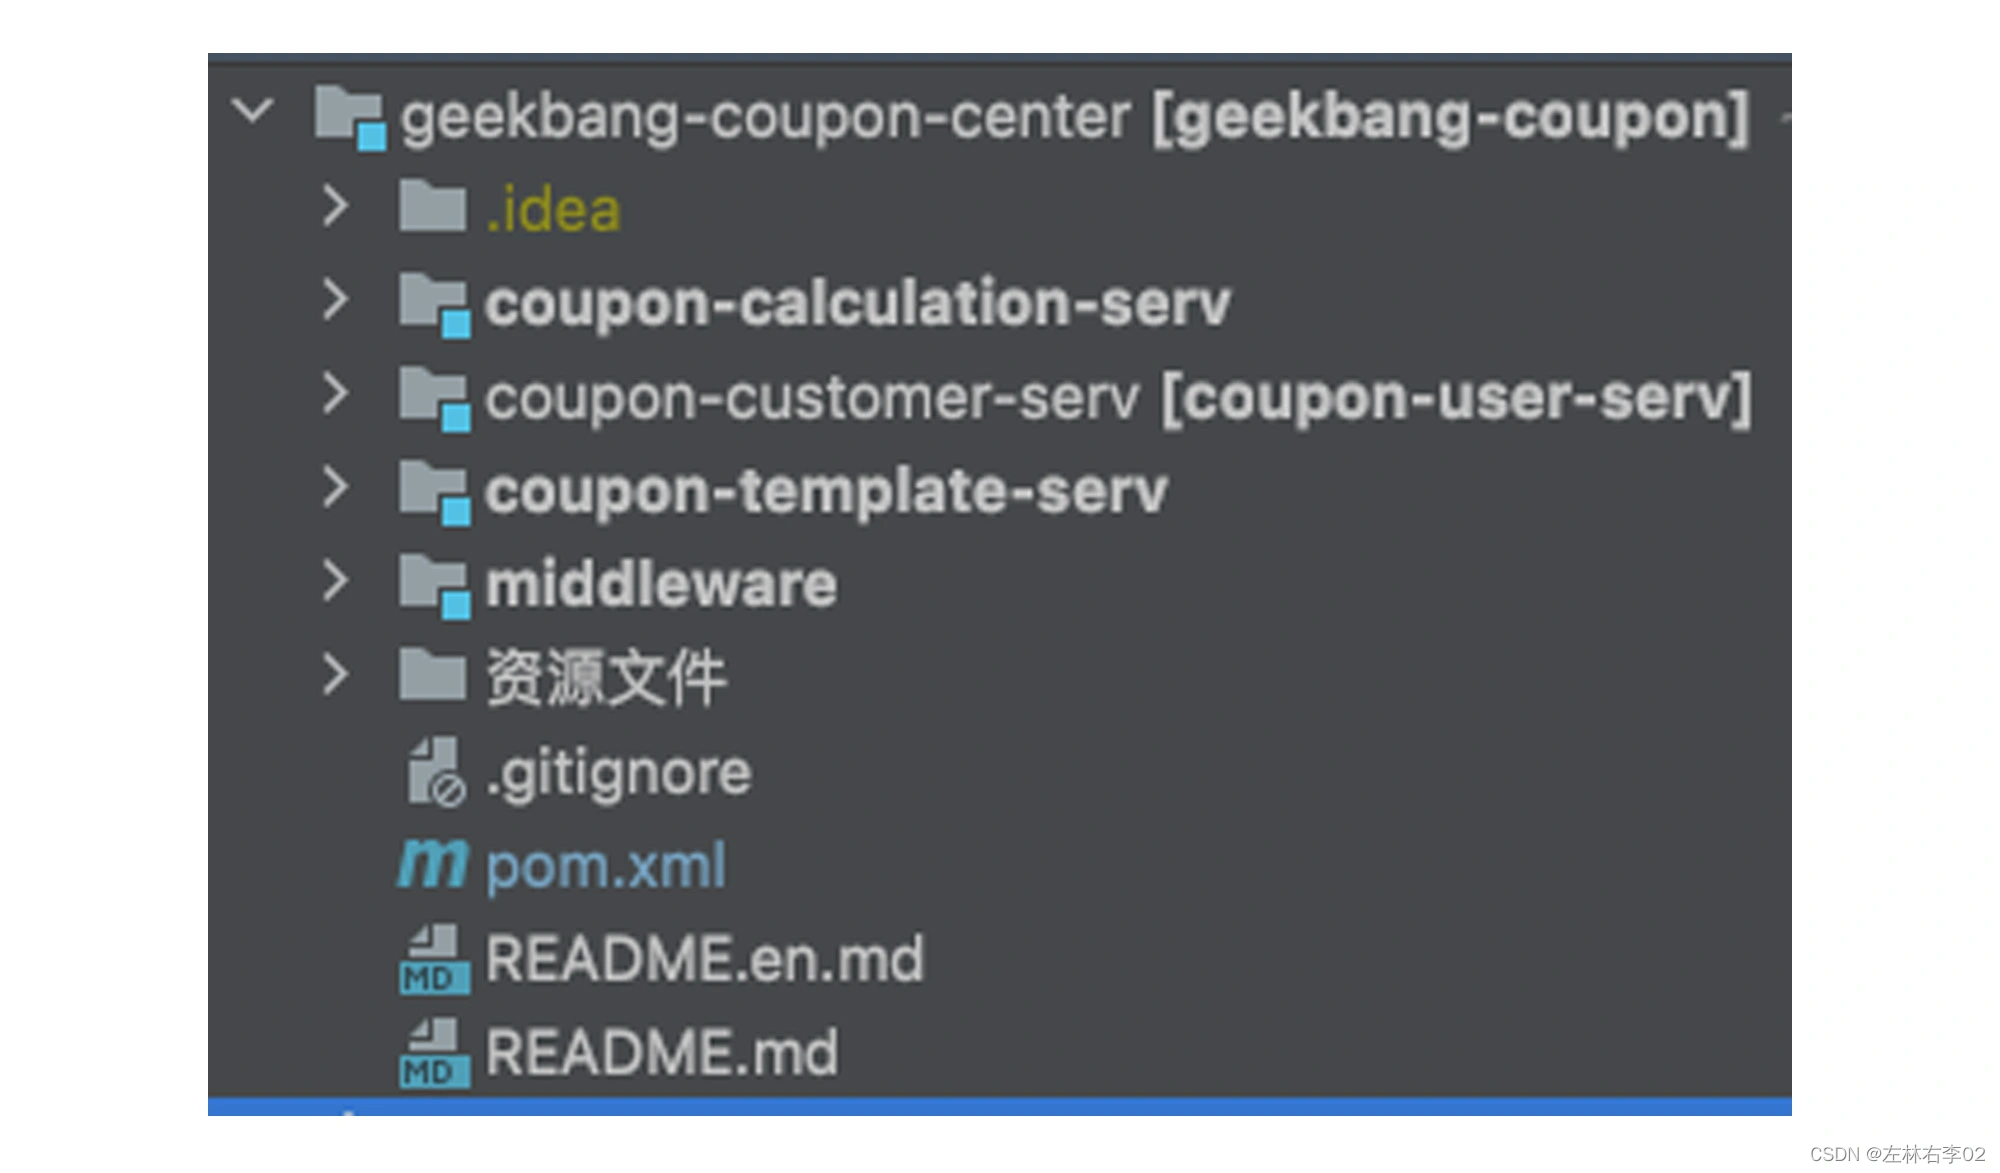Expand the coupon-calculation-serv chevron
Viewport: 2000px width, 1173px height.
click(336, 300)
